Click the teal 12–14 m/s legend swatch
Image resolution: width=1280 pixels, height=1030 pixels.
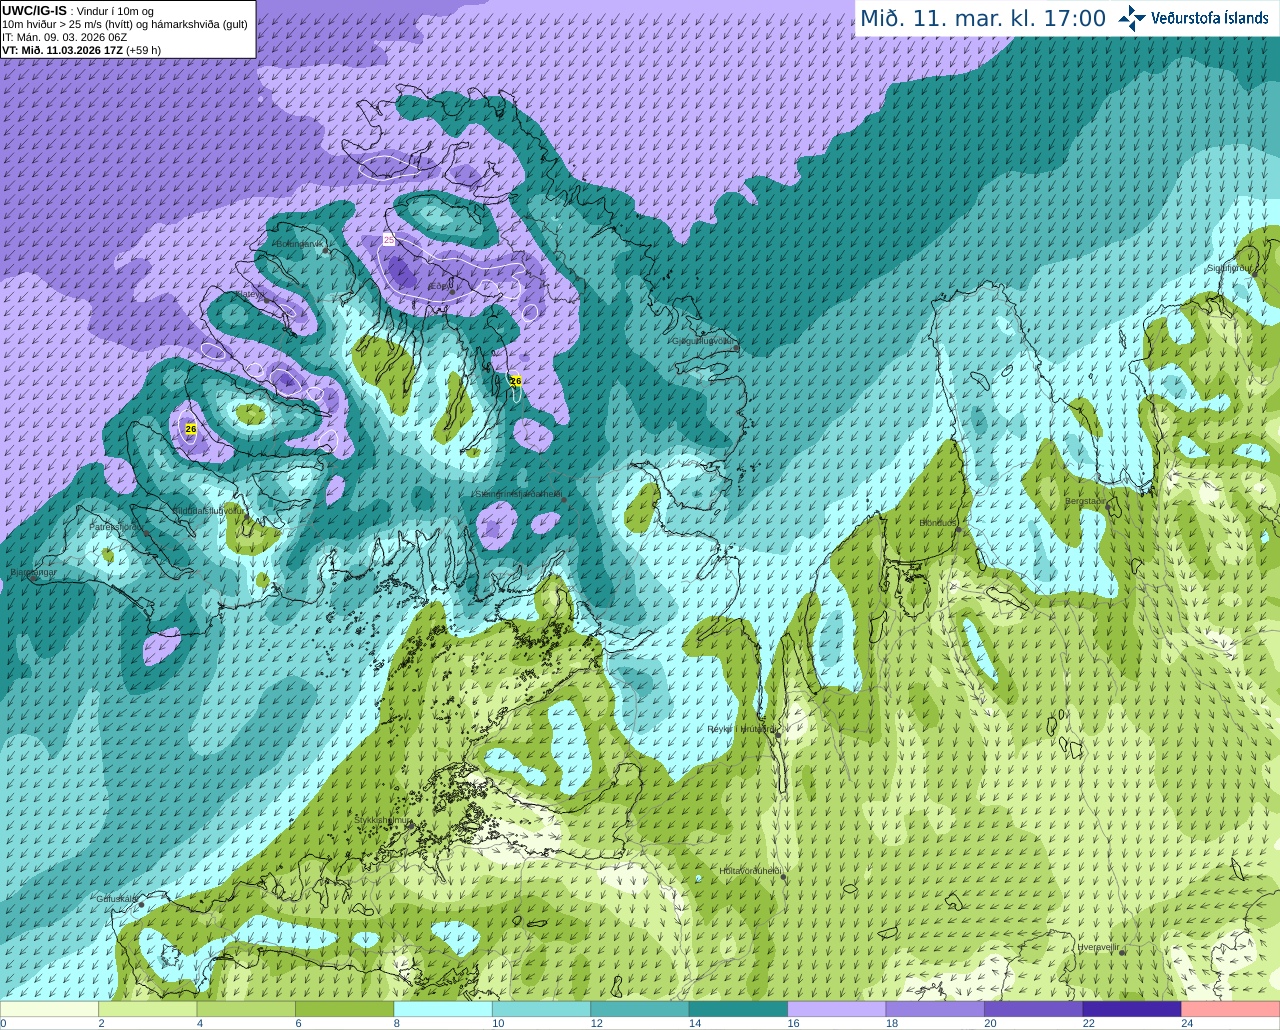coord(640,1008)
